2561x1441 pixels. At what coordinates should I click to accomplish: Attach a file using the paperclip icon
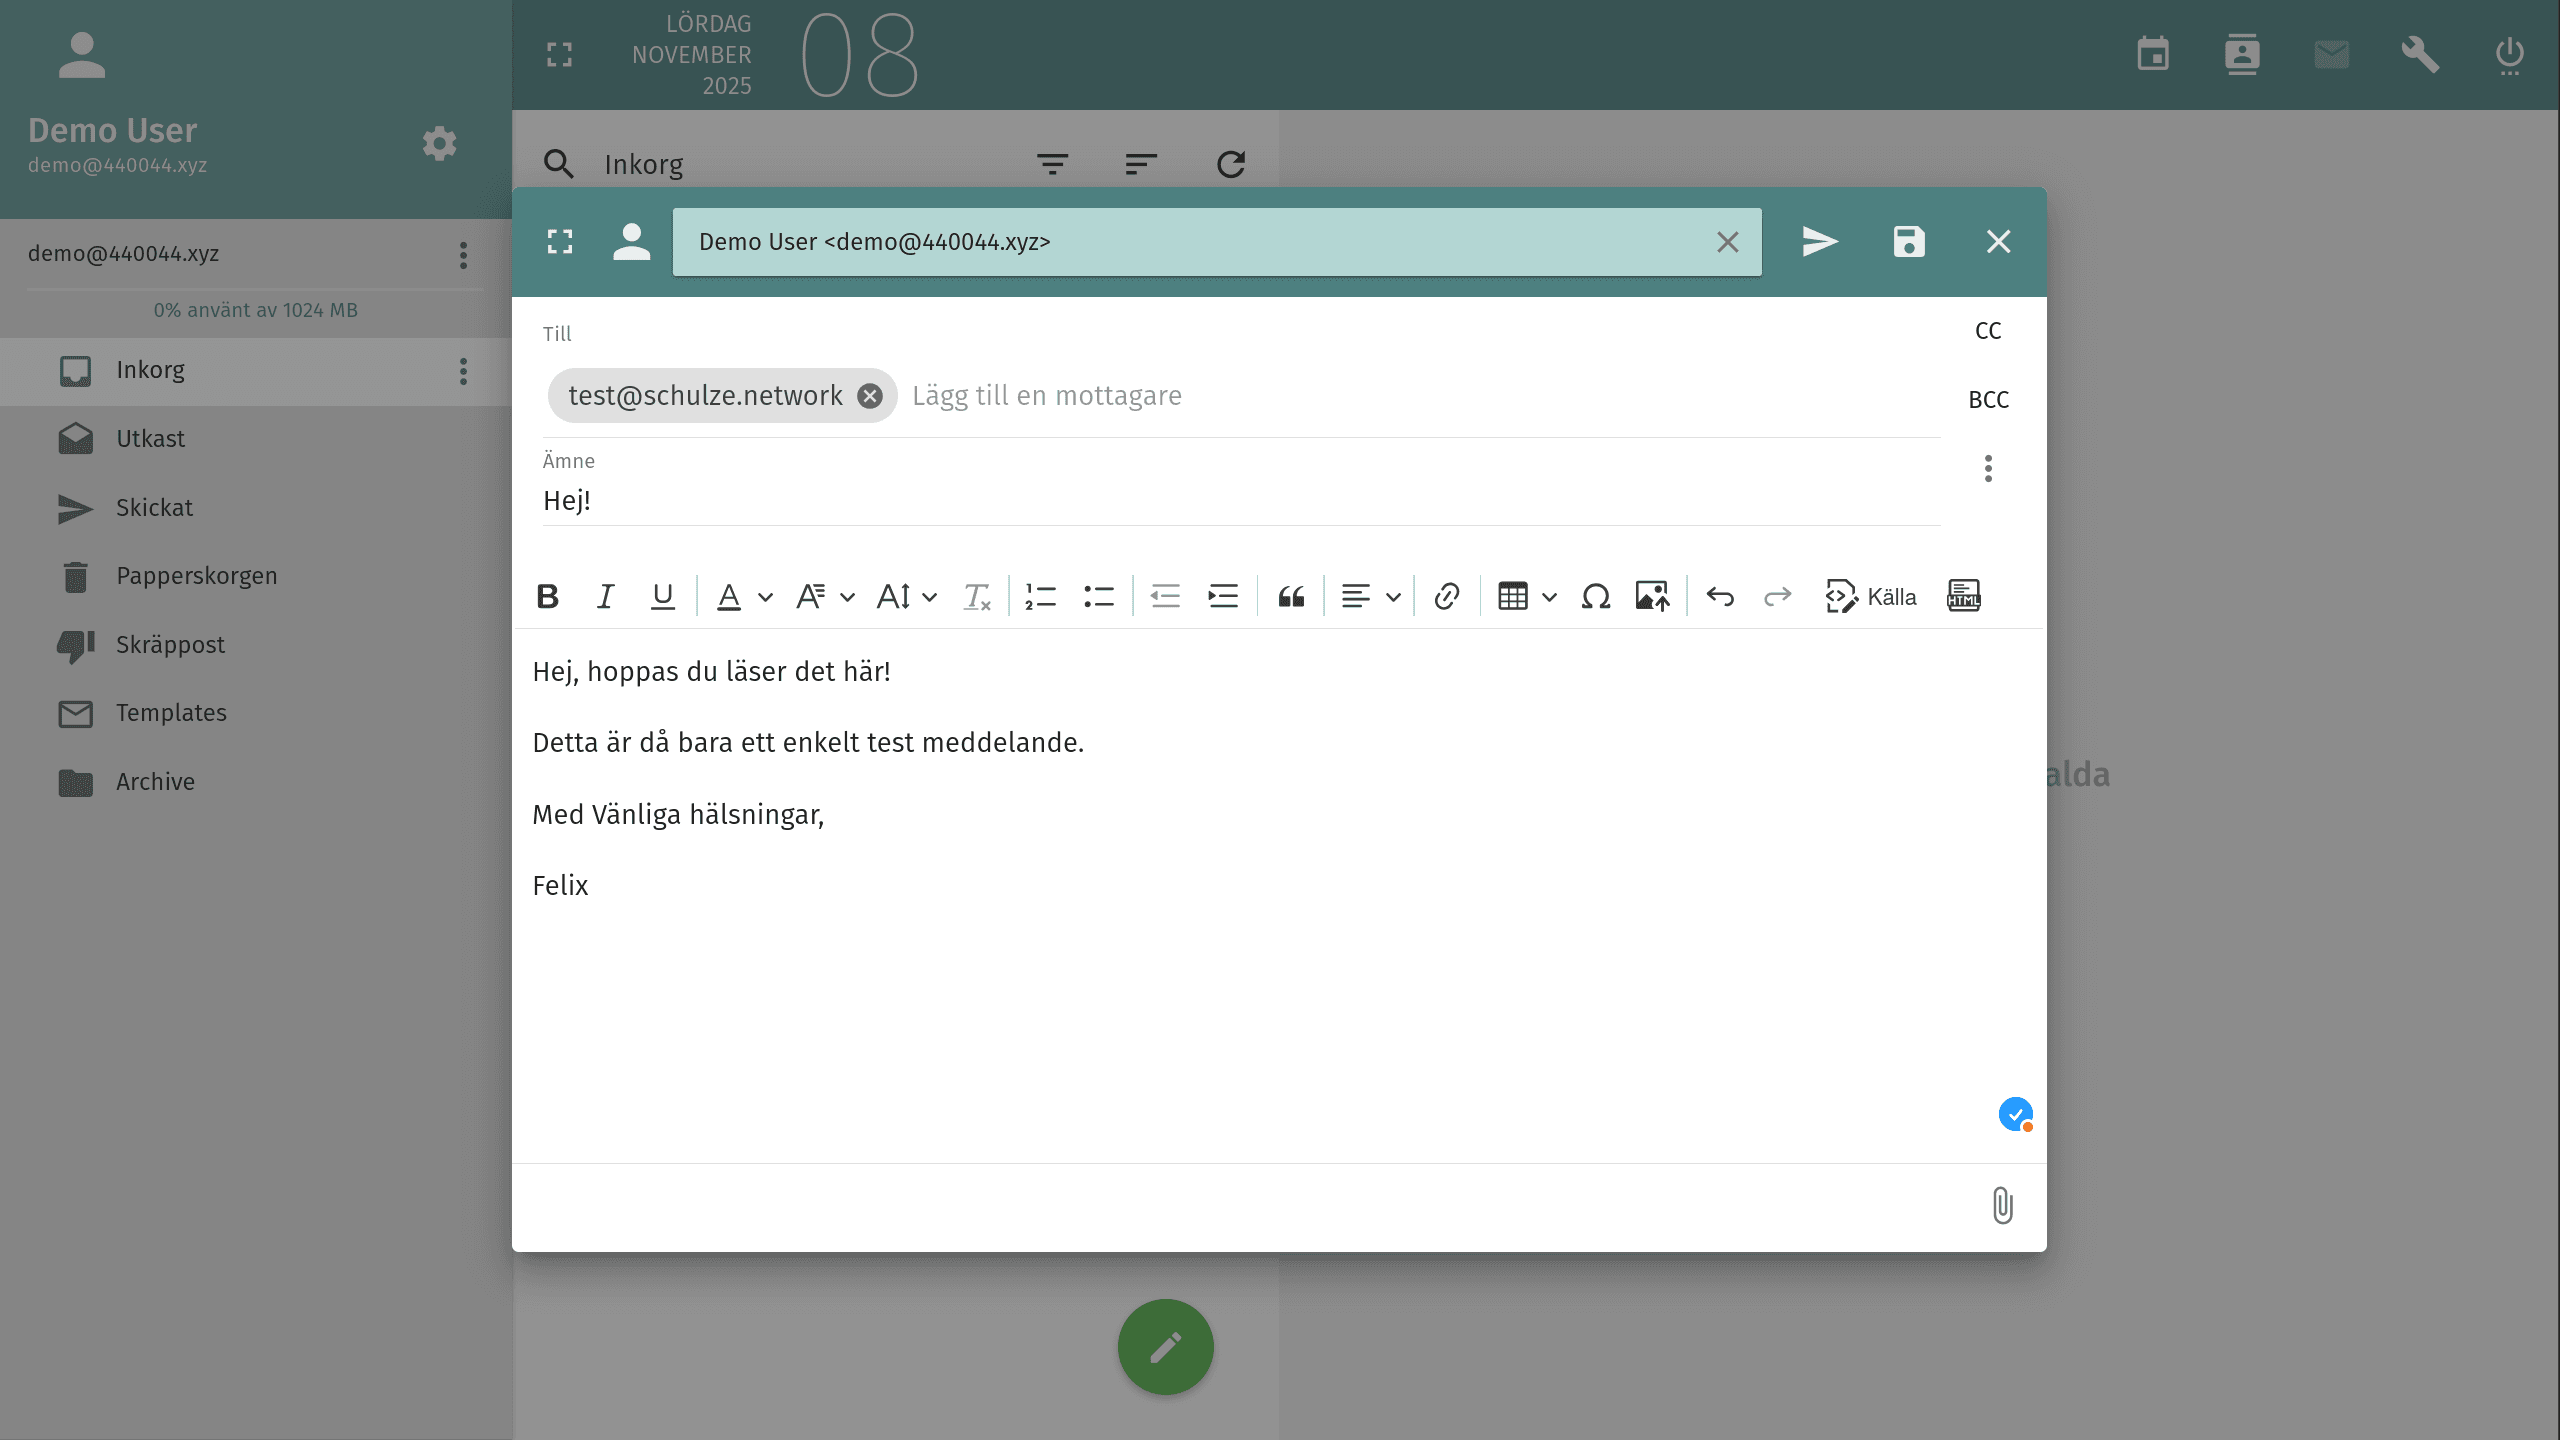coord(2002,1205)
